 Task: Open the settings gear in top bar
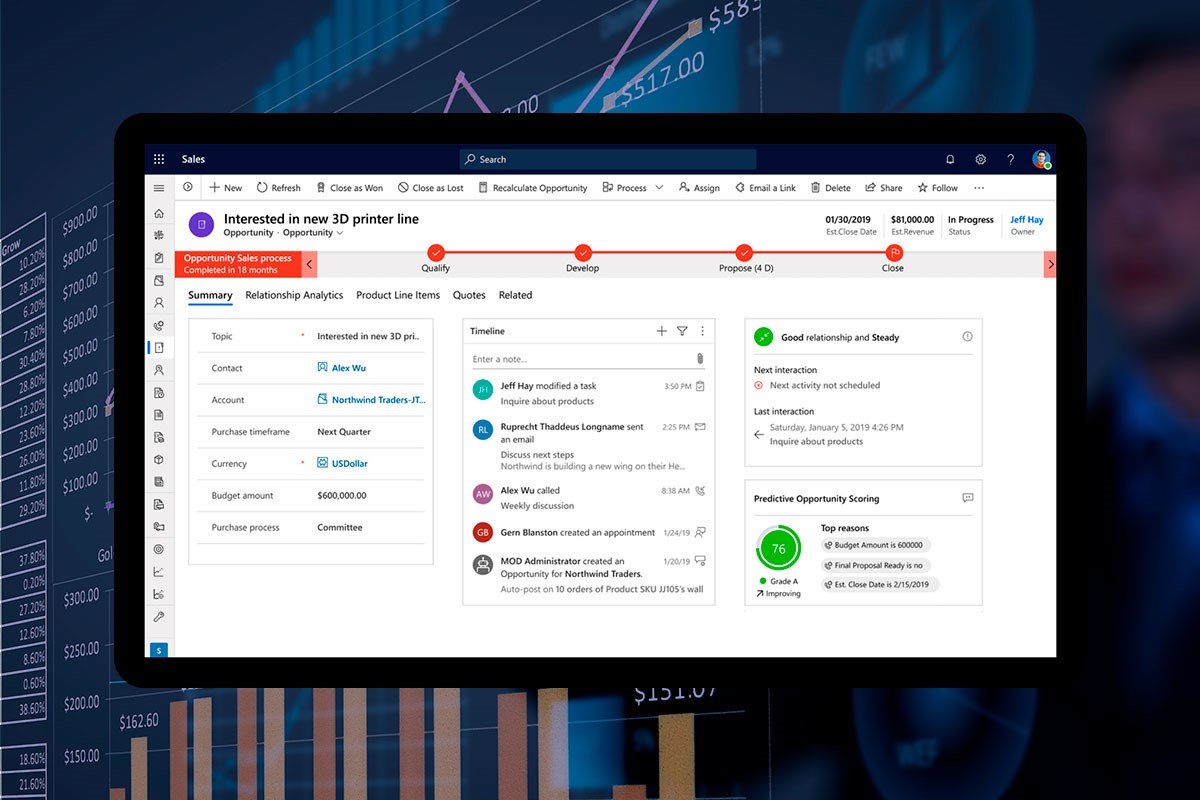tap(981, 159)
